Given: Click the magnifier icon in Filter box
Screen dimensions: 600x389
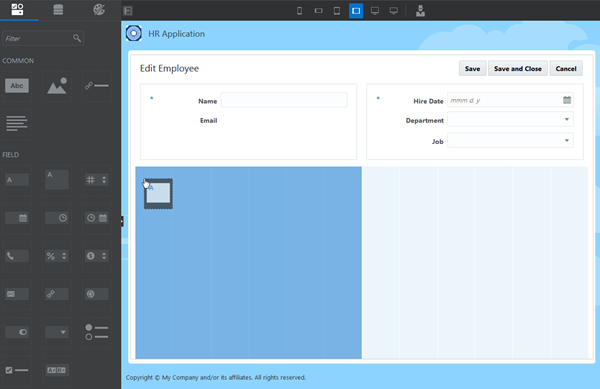Looking at the screenshot, I should coord(77,38).
